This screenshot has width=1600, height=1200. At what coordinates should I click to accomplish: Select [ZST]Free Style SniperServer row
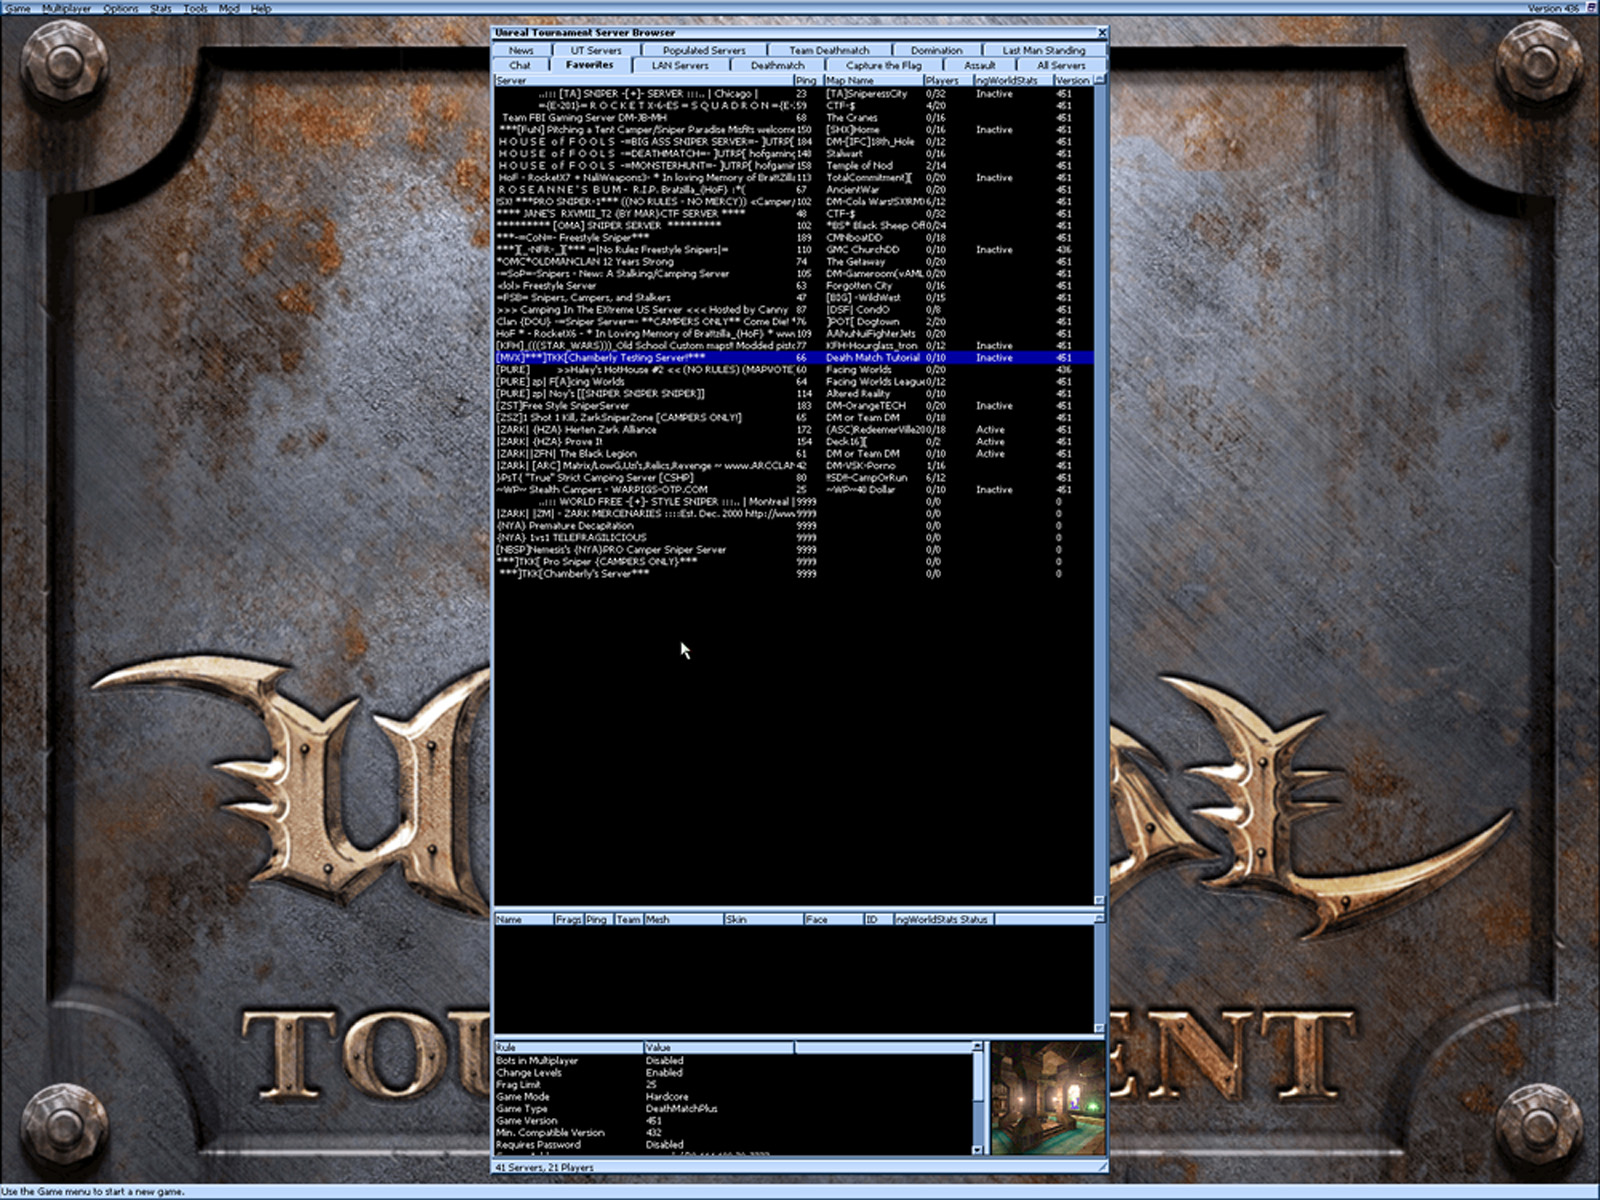pyautogui.click(x=794, y=406)
